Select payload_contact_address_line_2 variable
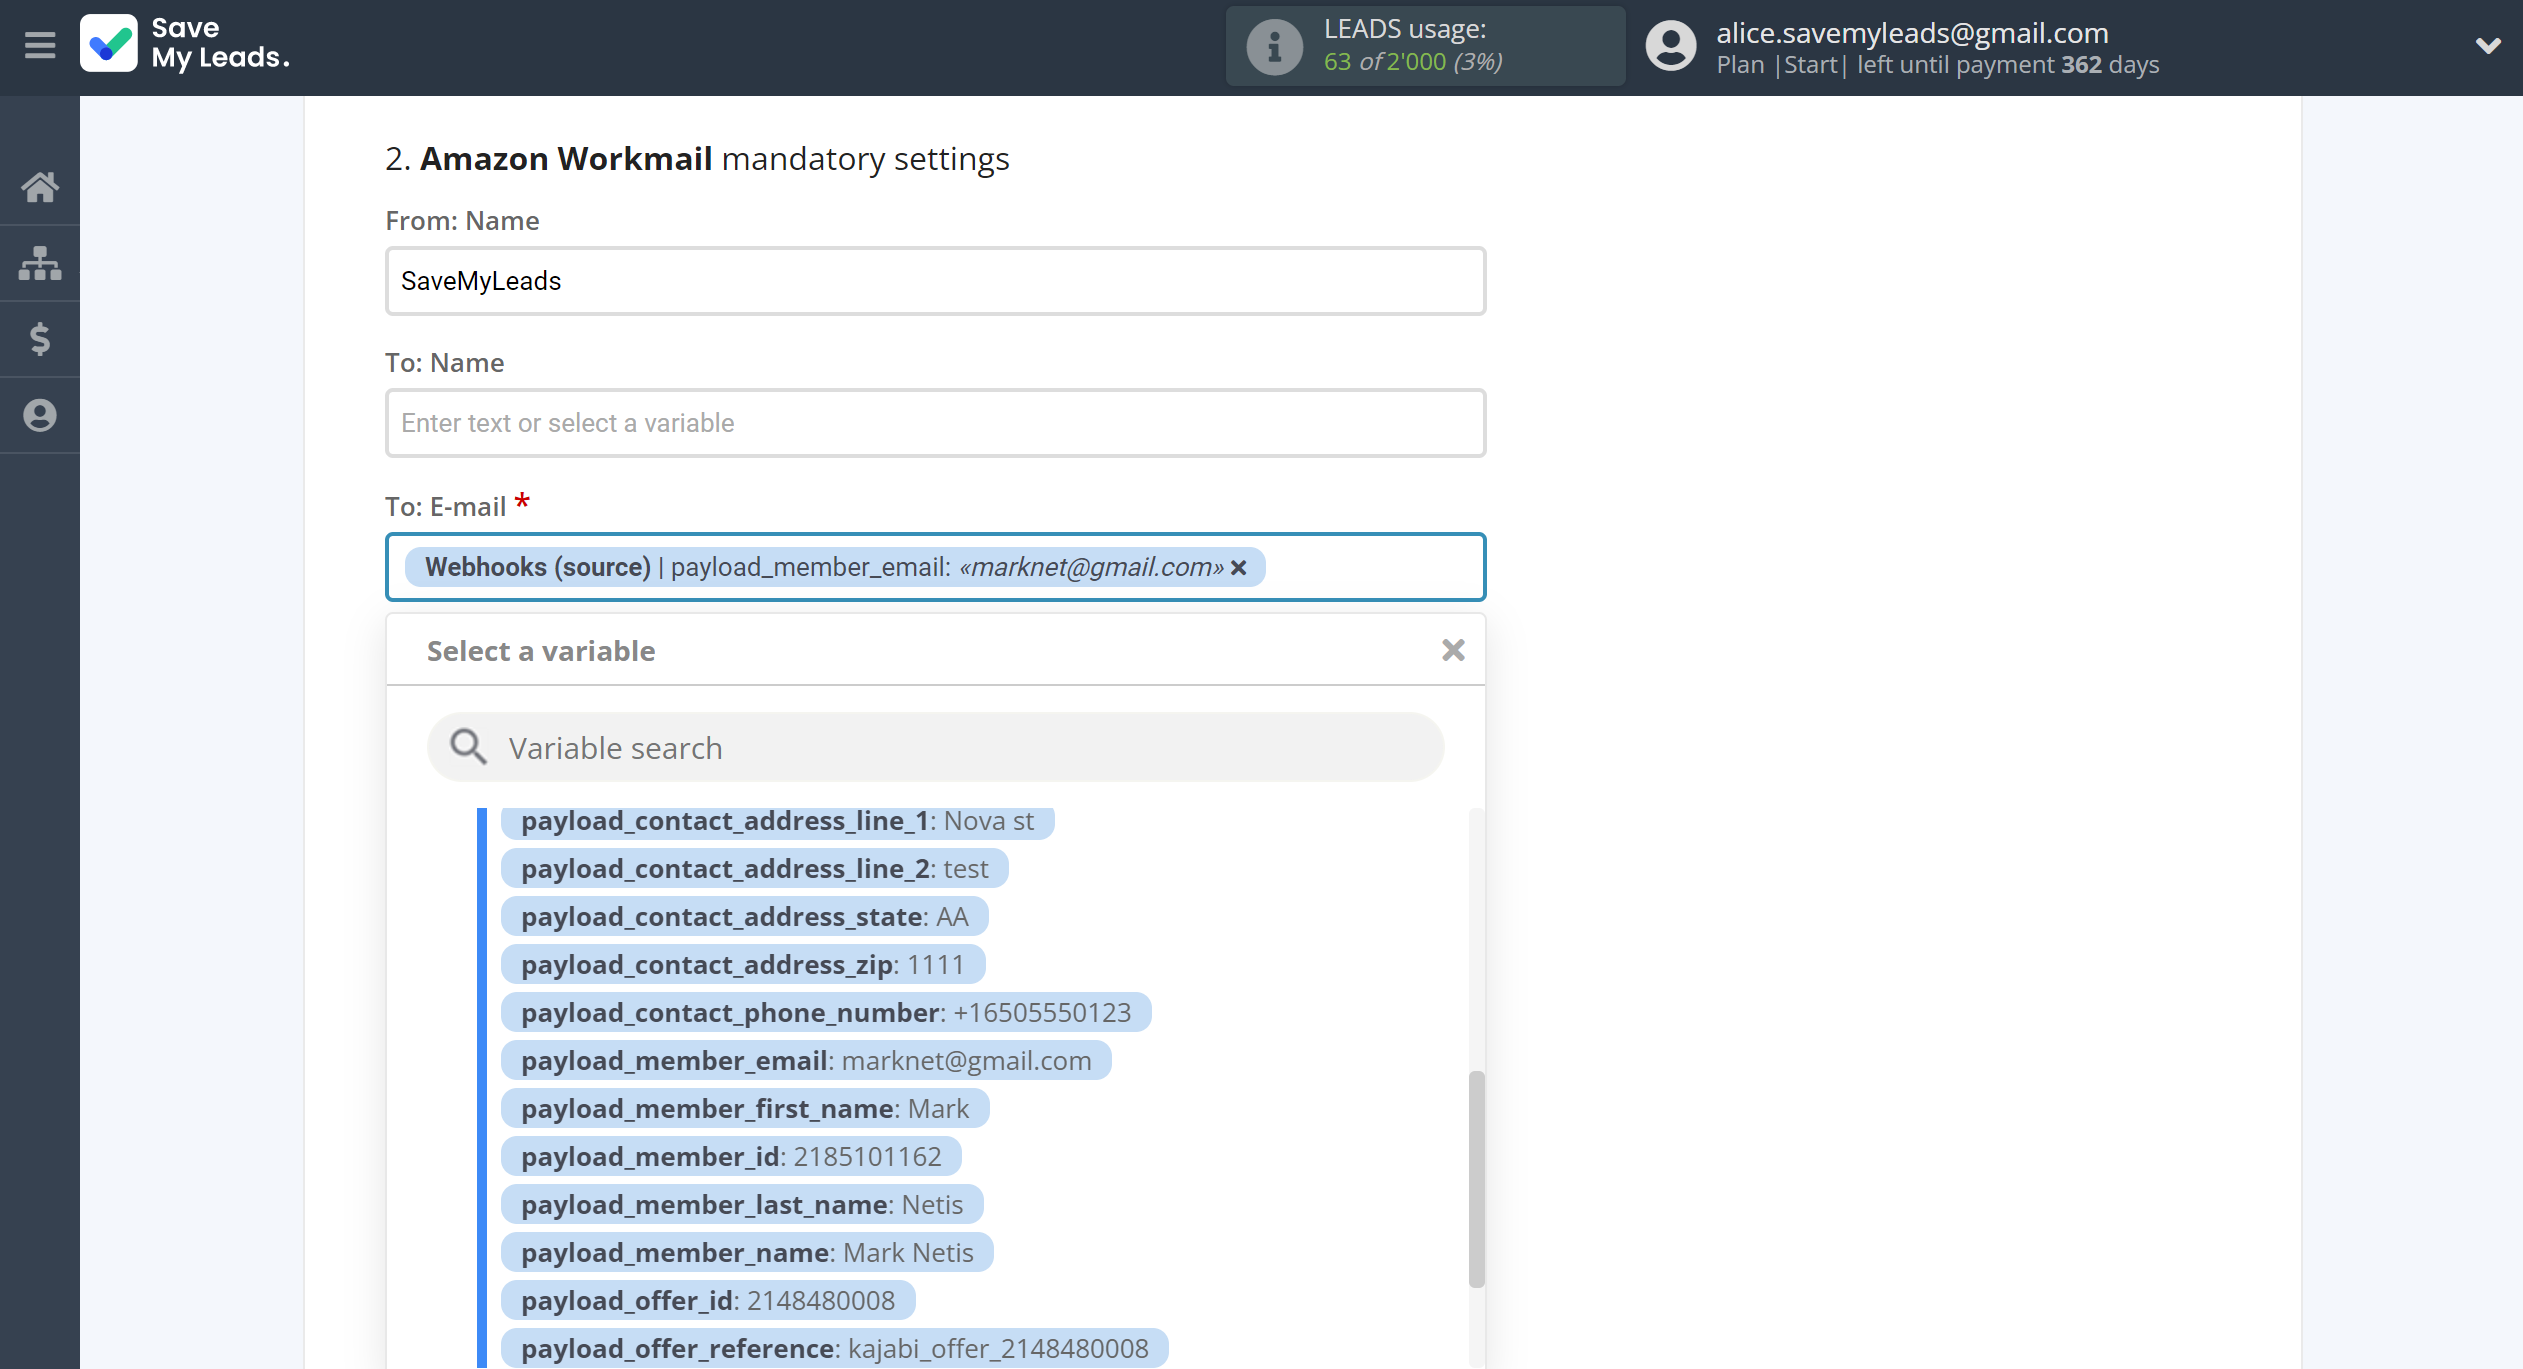 point(754,869)
